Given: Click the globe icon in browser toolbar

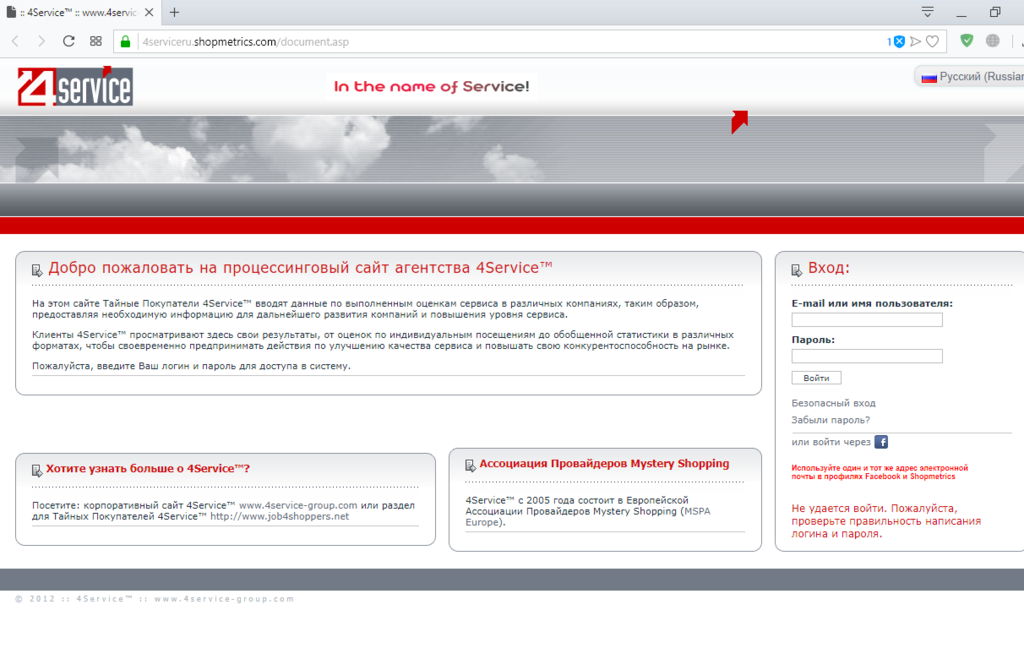Looking at the screenshot, I should 993,40.
